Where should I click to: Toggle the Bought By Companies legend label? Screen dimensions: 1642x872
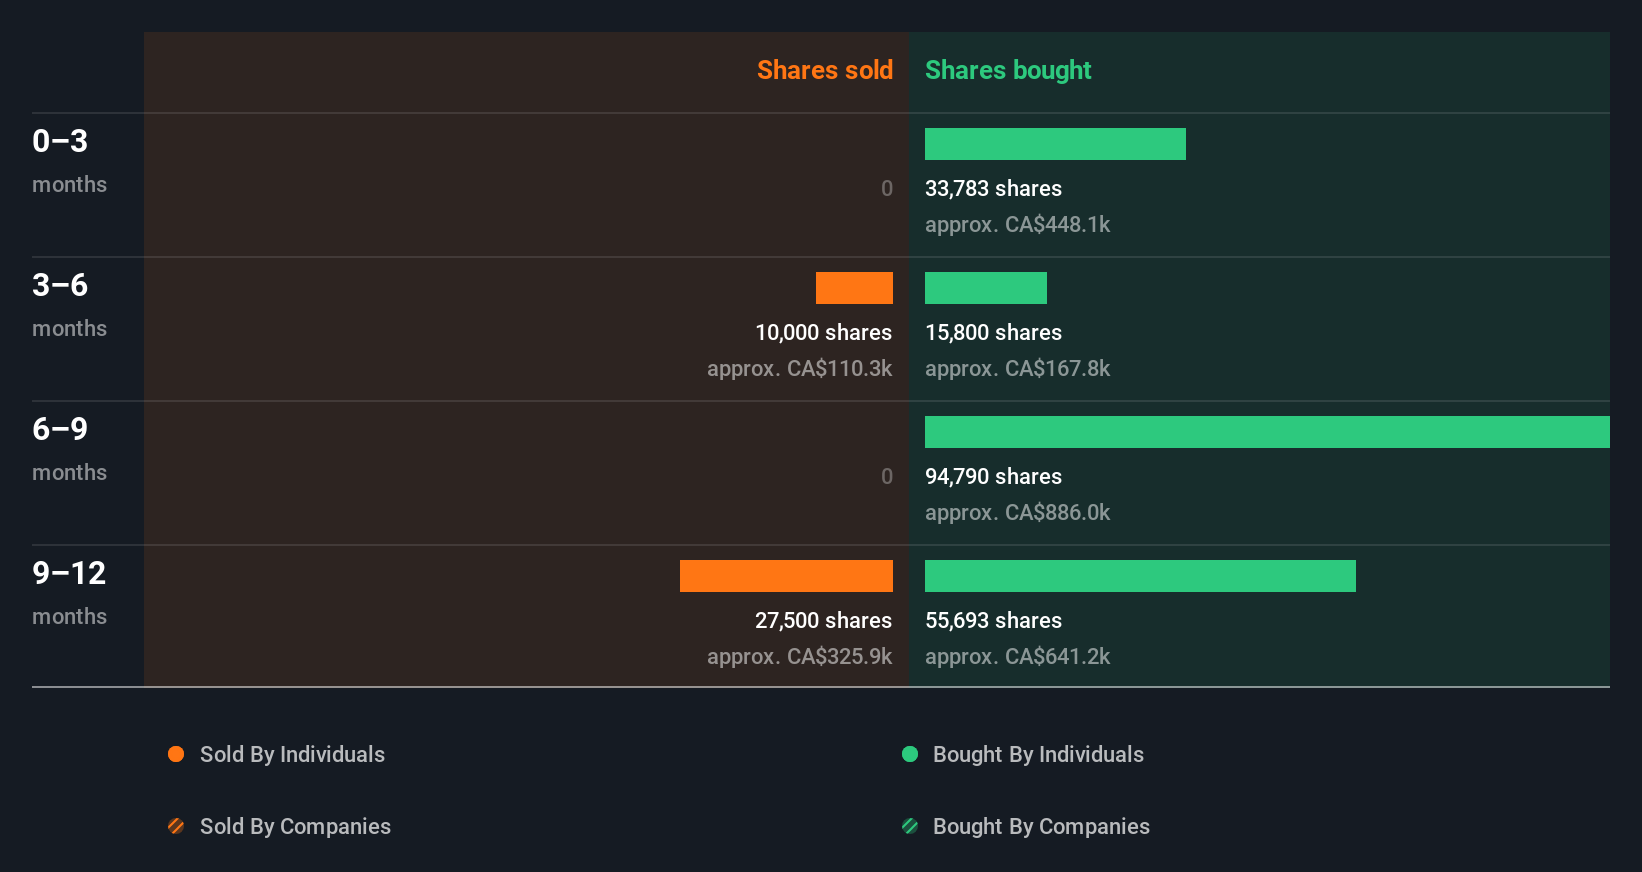1041,826
